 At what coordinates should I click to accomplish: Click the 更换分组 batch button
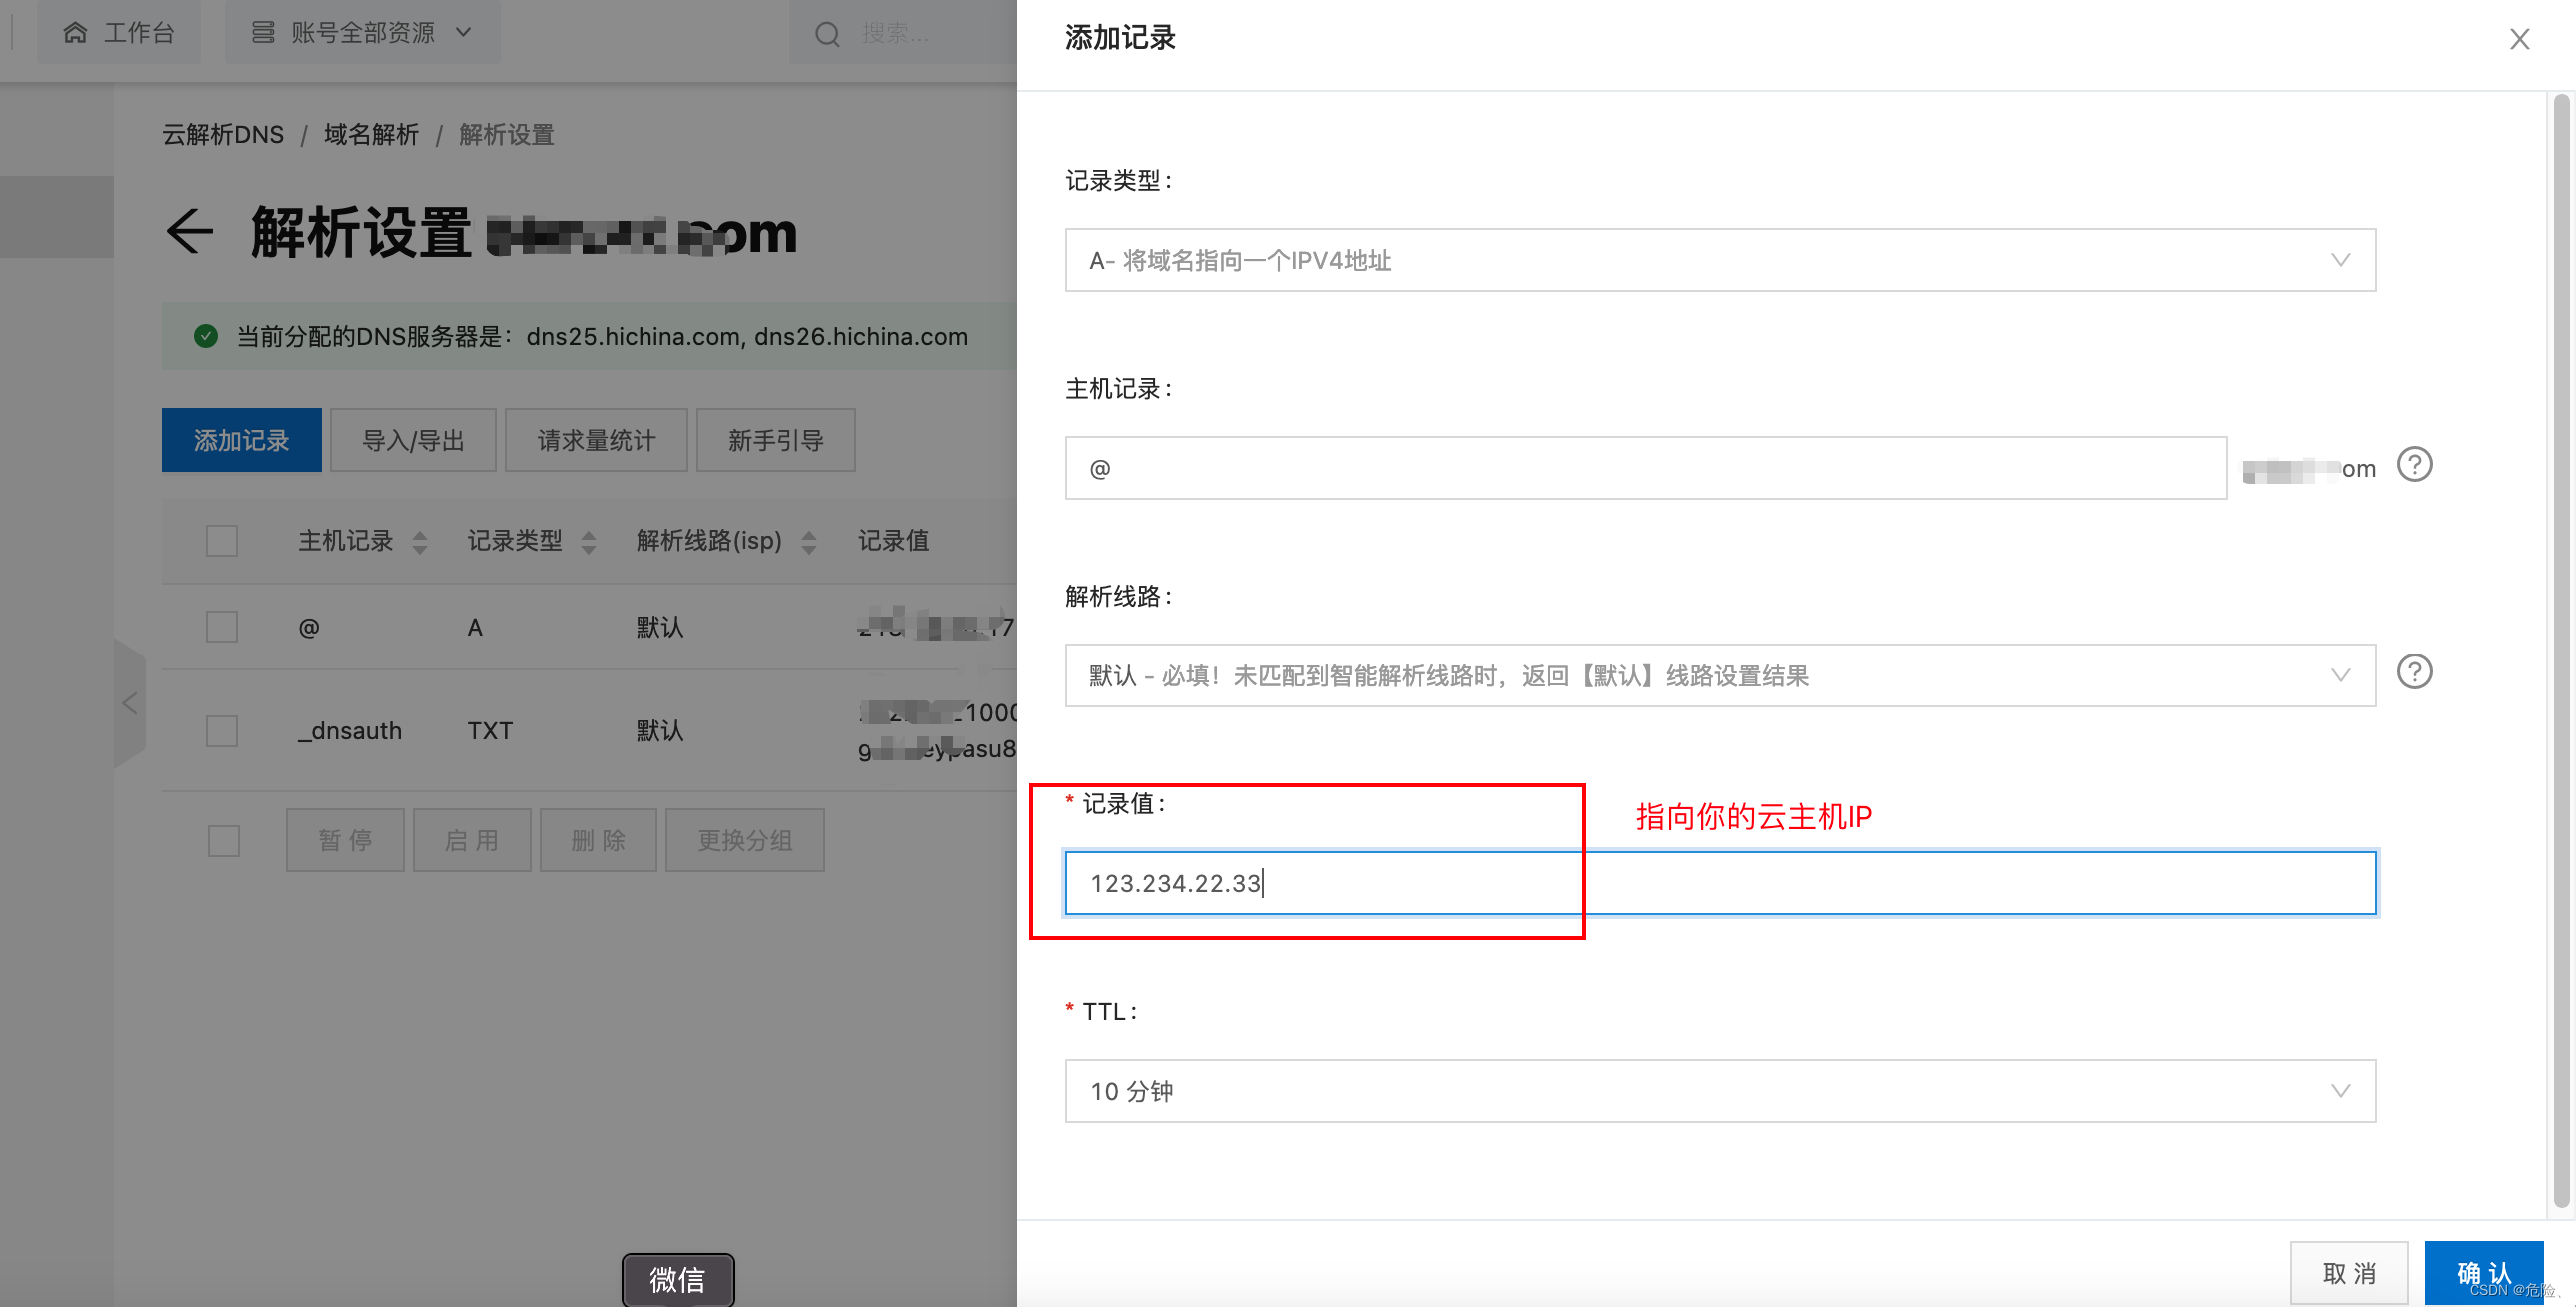[745, 840]
